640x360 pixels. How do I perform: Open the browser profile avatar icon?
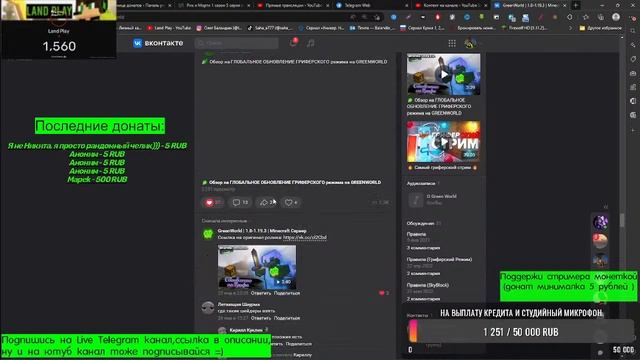(x=616, y=17)
